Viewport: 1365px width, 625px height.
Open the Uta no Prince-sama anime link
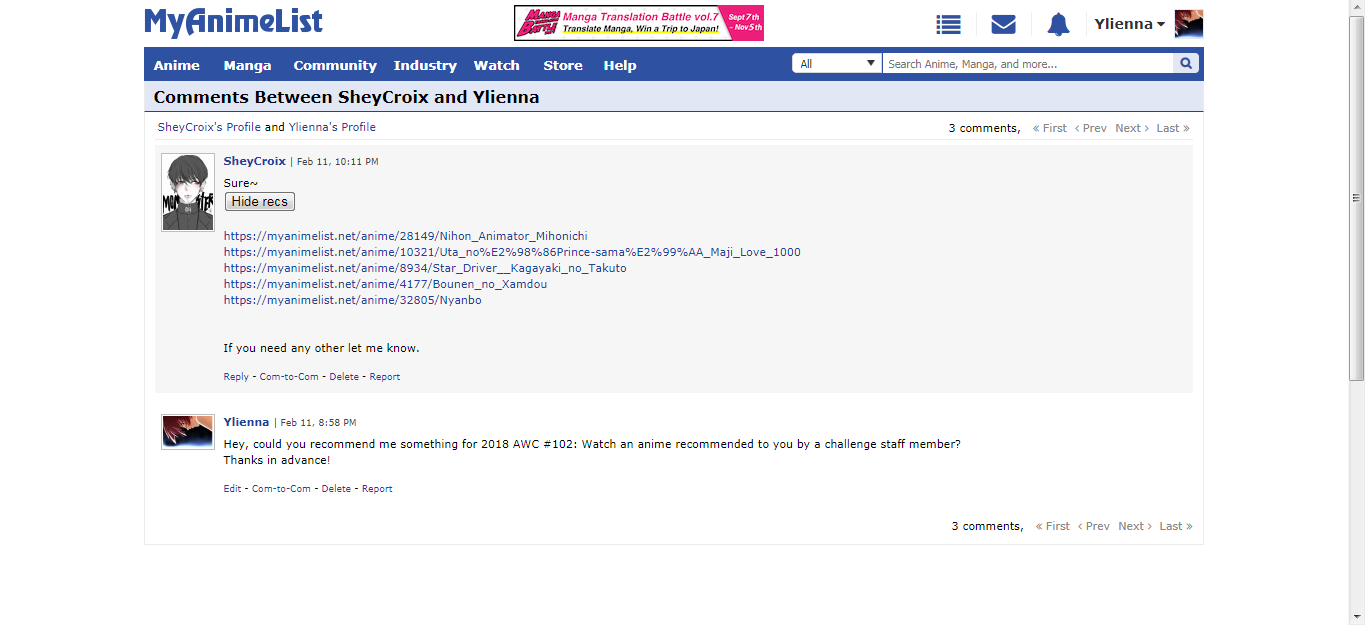512,252
